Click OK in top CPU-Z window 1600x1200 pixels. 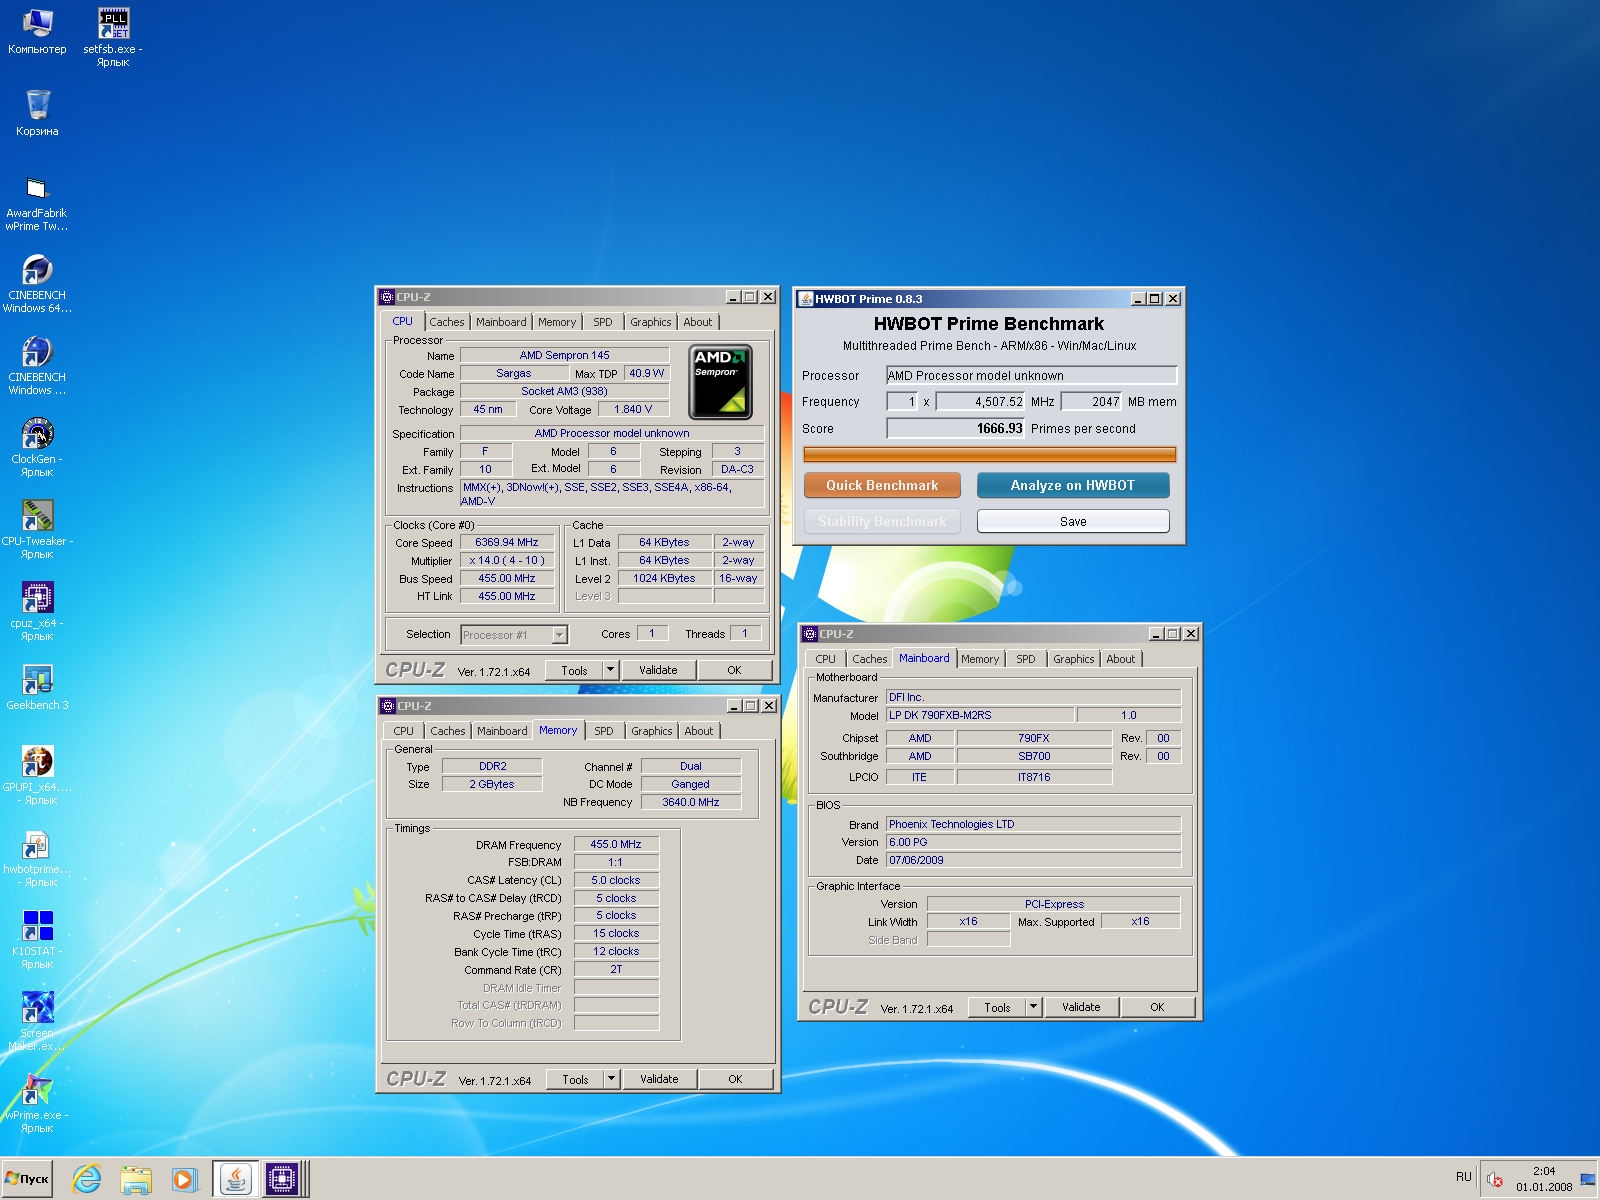[x=734, y=671]
